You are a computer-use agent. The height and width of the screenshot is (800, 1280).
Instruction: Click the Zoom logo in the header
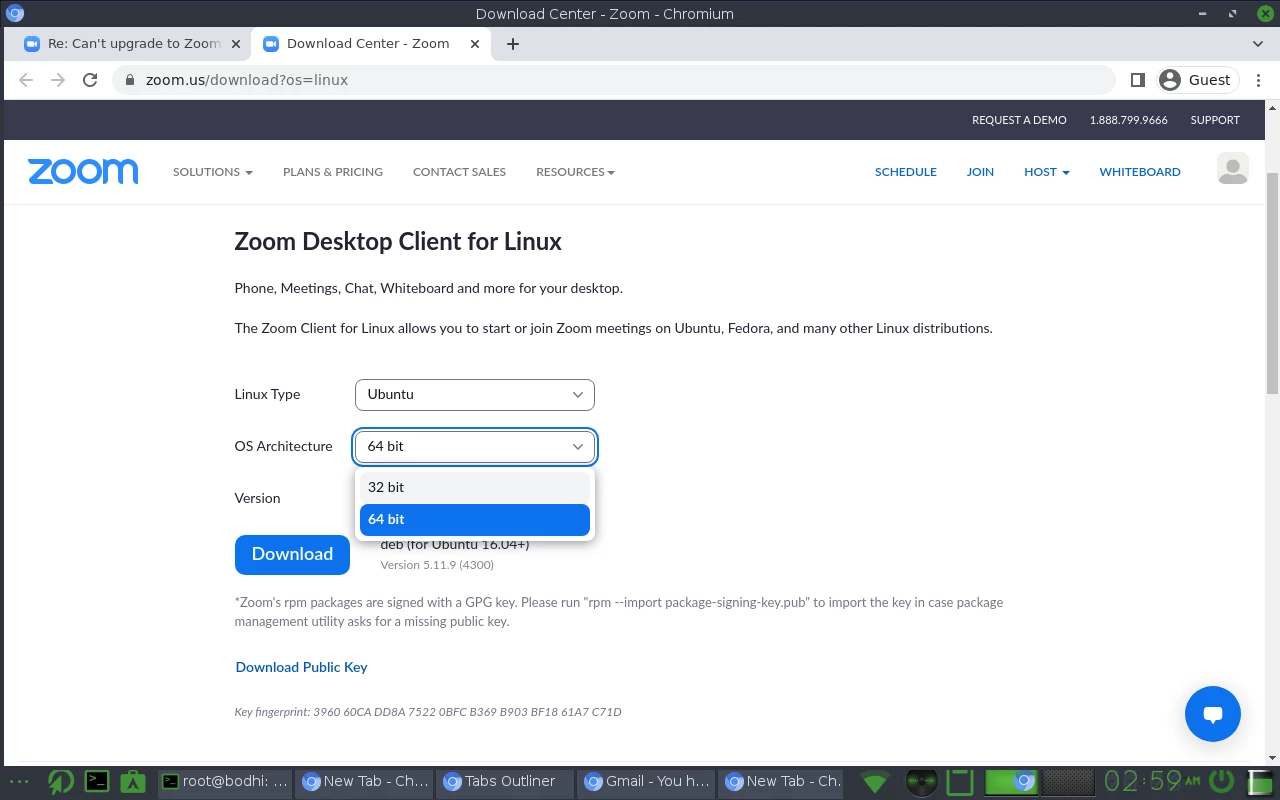[83, 171]
